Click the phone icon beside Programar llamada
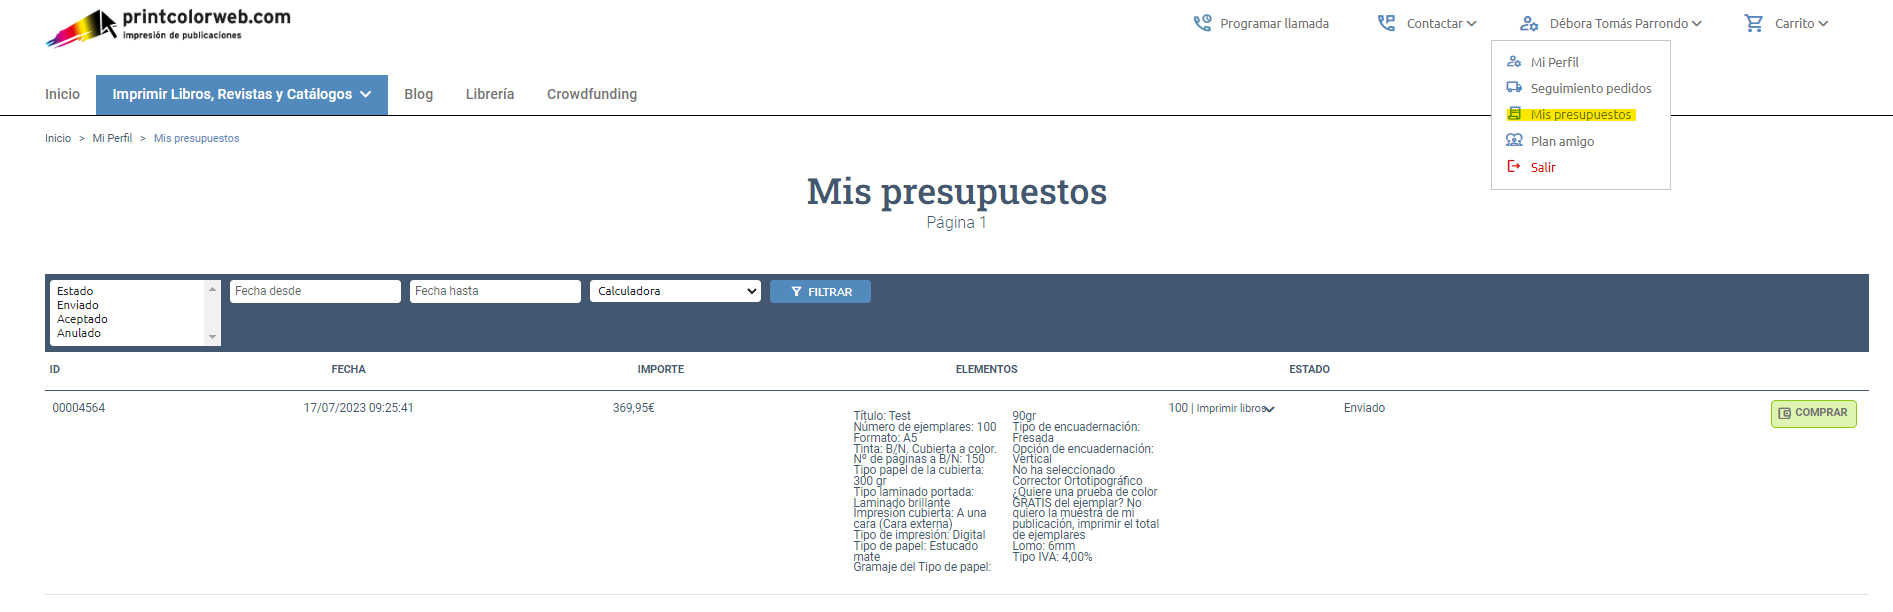The image size is (1893, 612). coord(1202,23)
